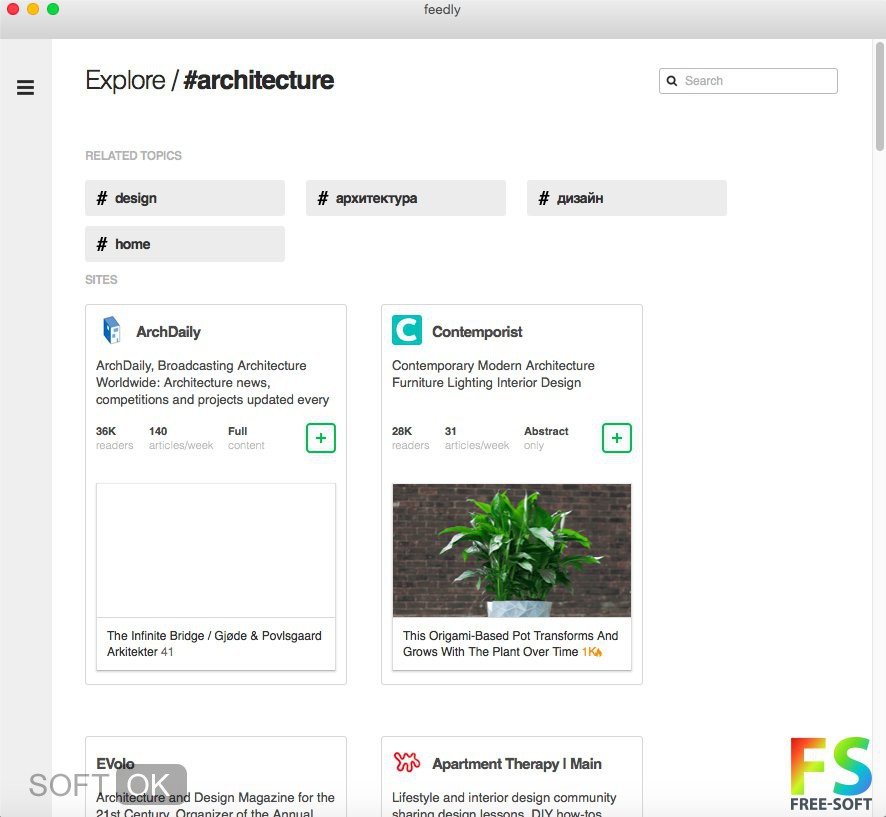Open the ArchDaily site title
This screenshot has height=817, width=886.
(x=168, y=332)
